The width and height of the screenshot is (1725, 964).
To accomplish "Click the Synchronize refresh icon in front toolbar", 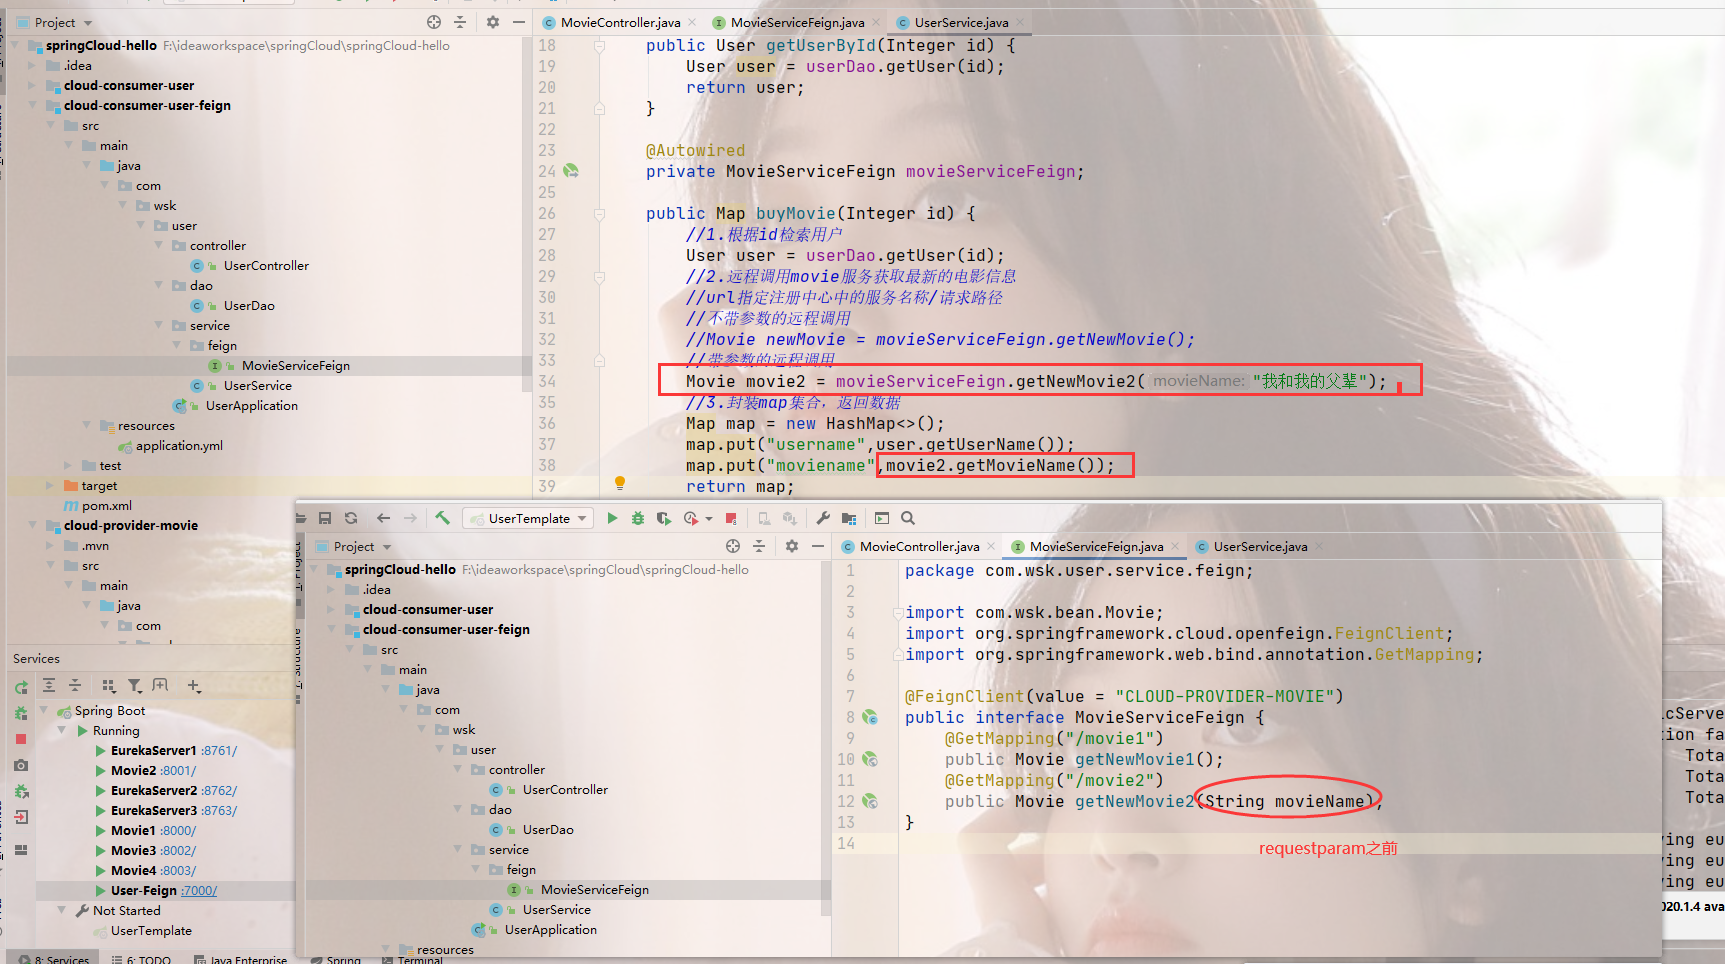I will (x=351, y=518).
